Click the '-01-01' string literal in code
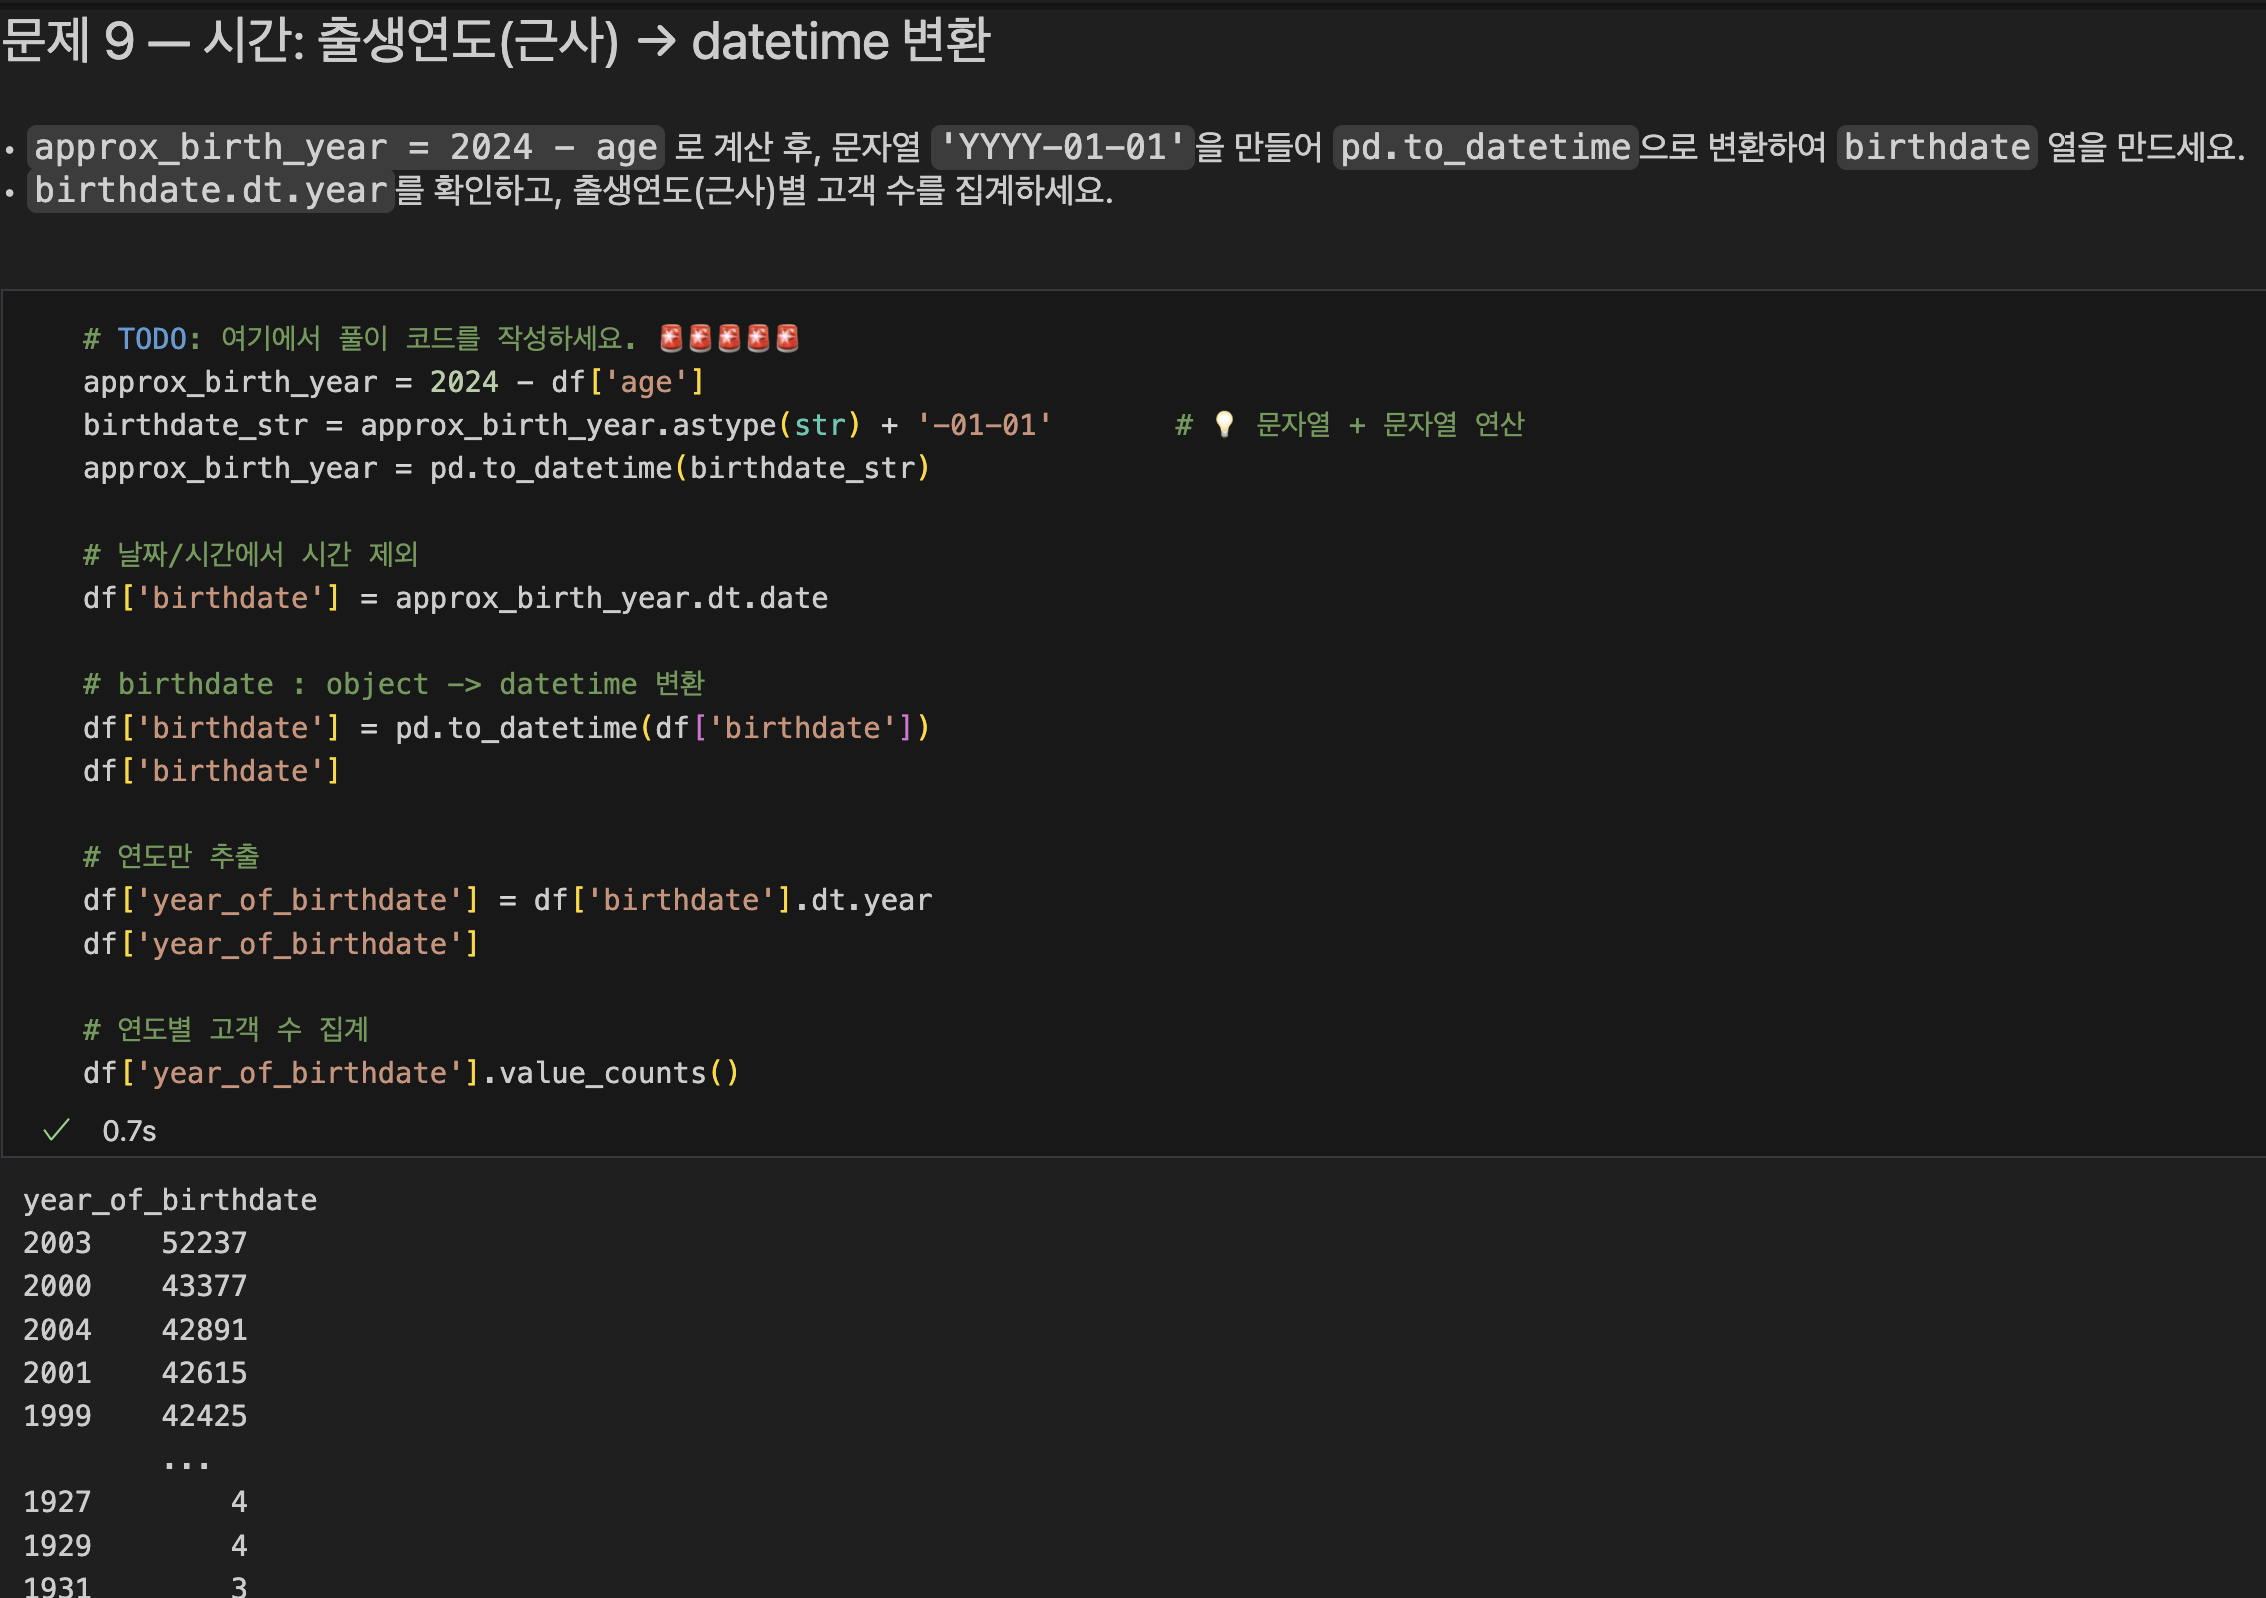The width and height of the screenshot is (2266, 1598). 984,425
